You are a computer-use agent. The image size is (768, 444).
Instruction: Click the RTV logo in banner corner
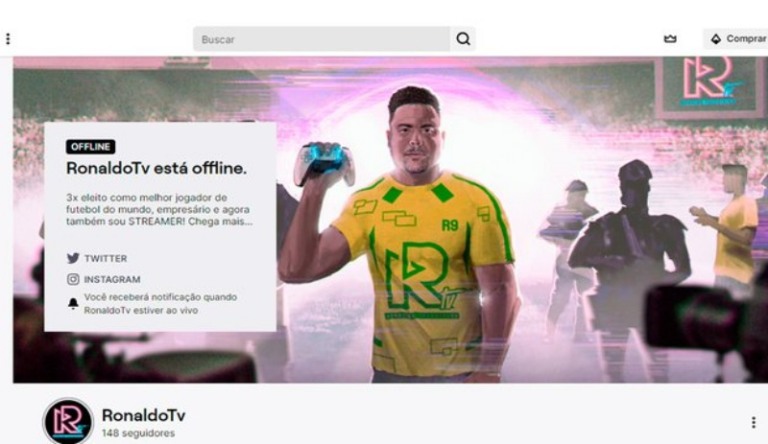710,83
